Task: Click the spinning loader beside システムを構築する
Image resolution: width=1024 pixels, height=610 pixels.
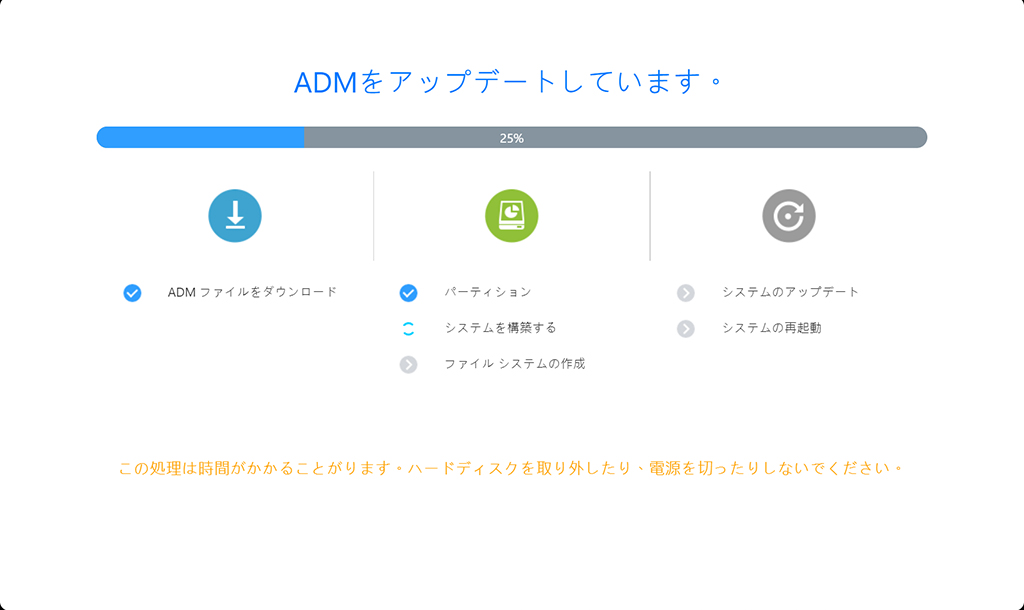Action: tap(408, 329)
